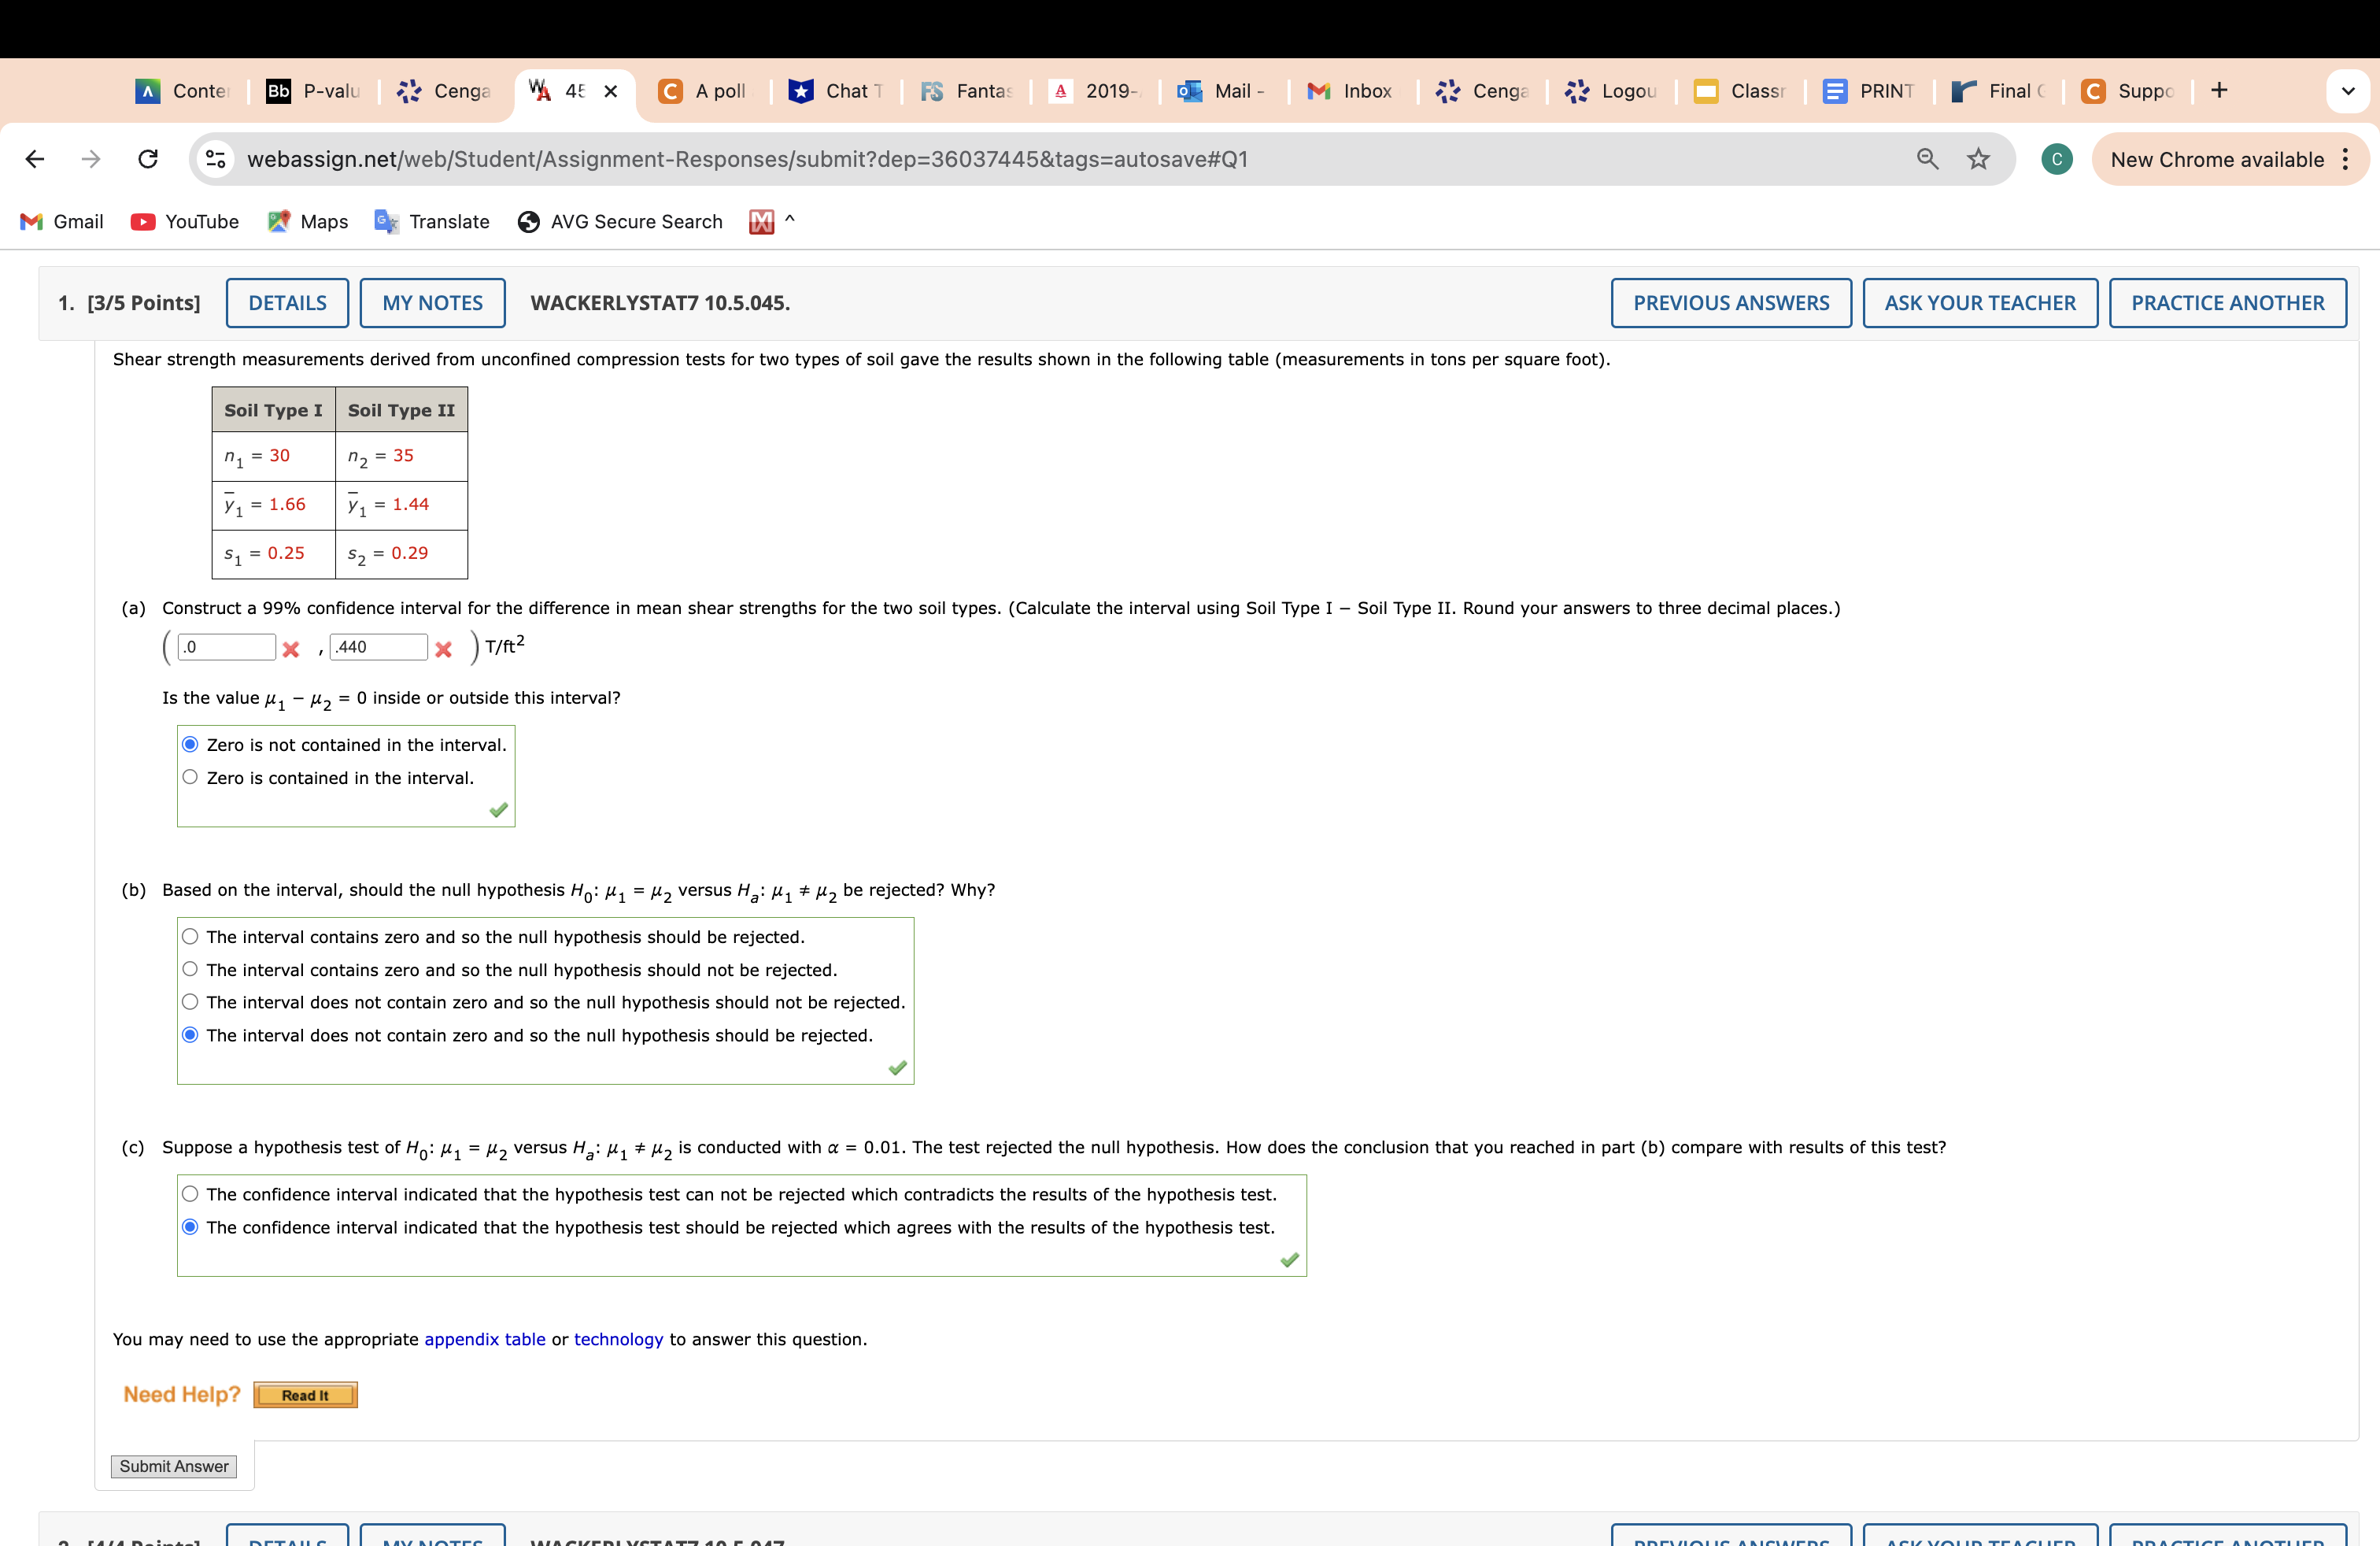Click the Submit Answer button

click(174, 1466)
